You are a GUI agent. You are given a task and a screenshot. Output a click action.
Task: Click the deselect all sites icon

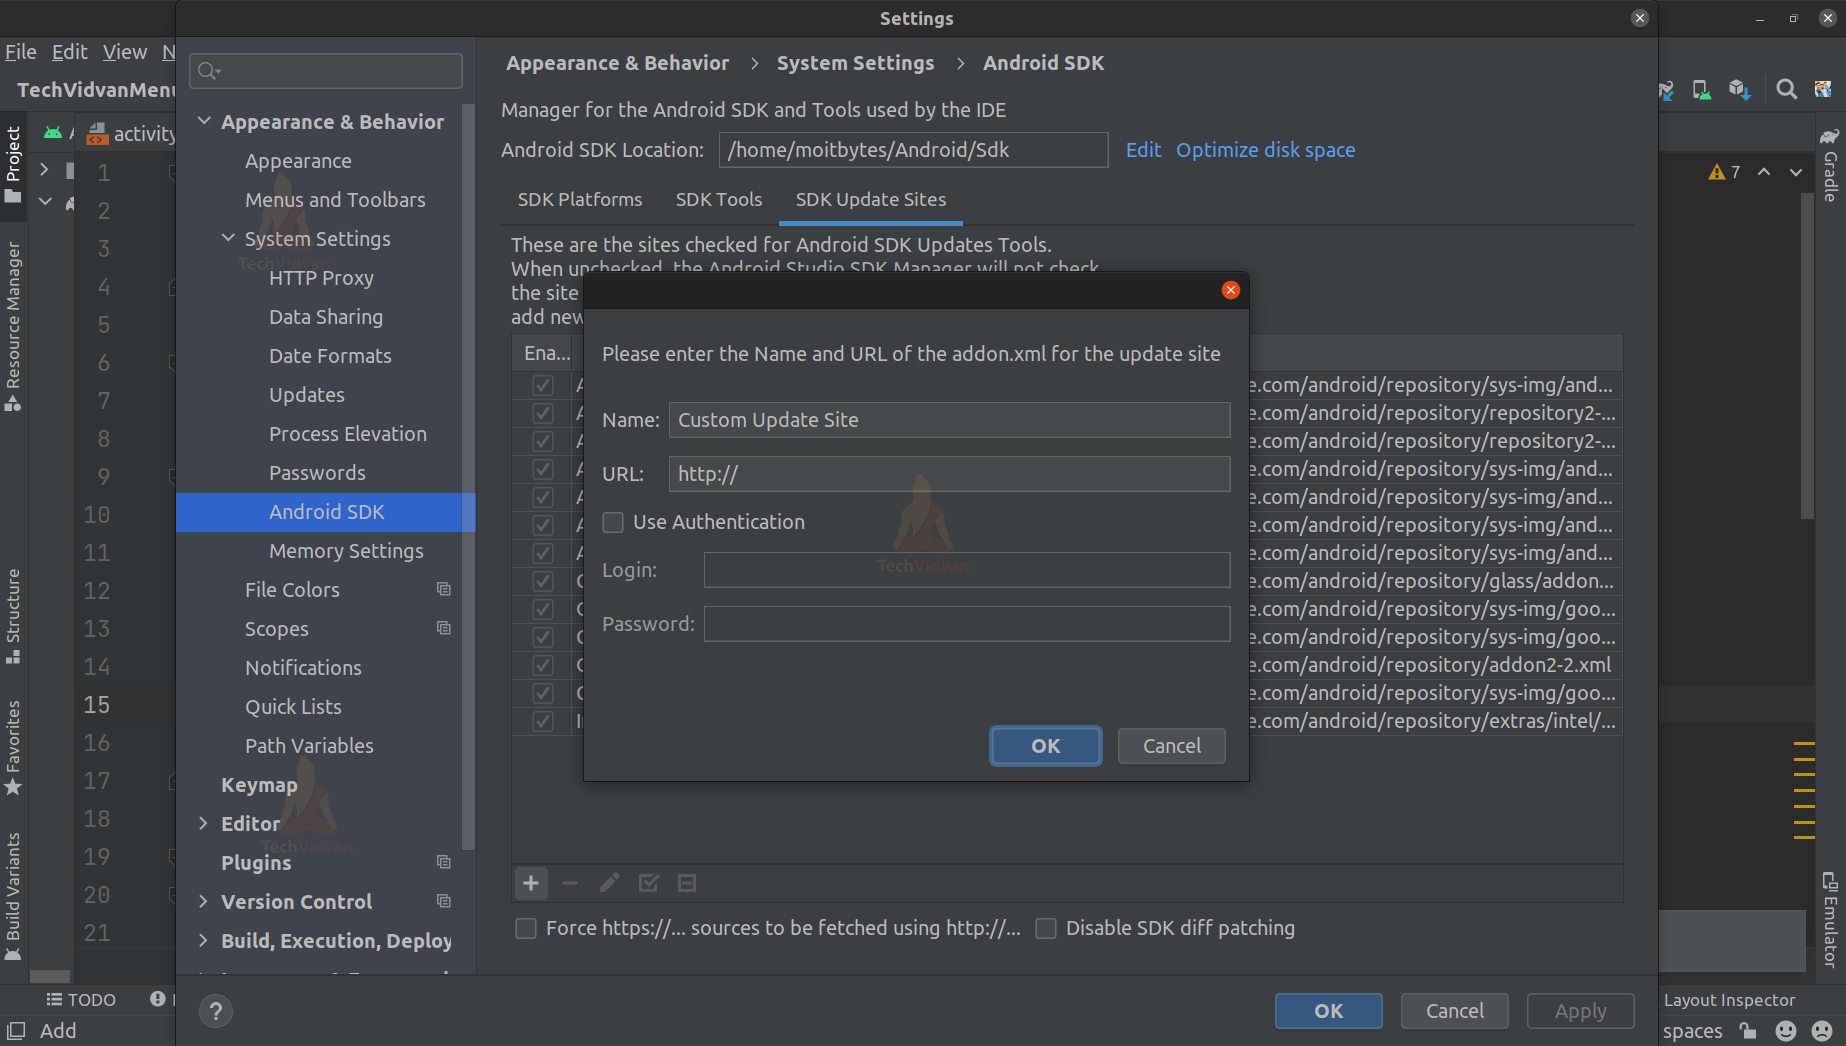tap(687, 883)
